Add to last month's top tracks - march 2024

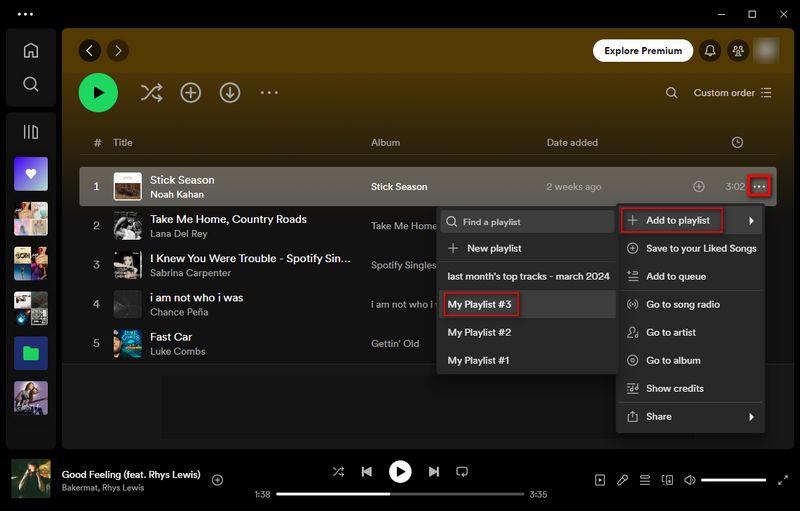527,276
